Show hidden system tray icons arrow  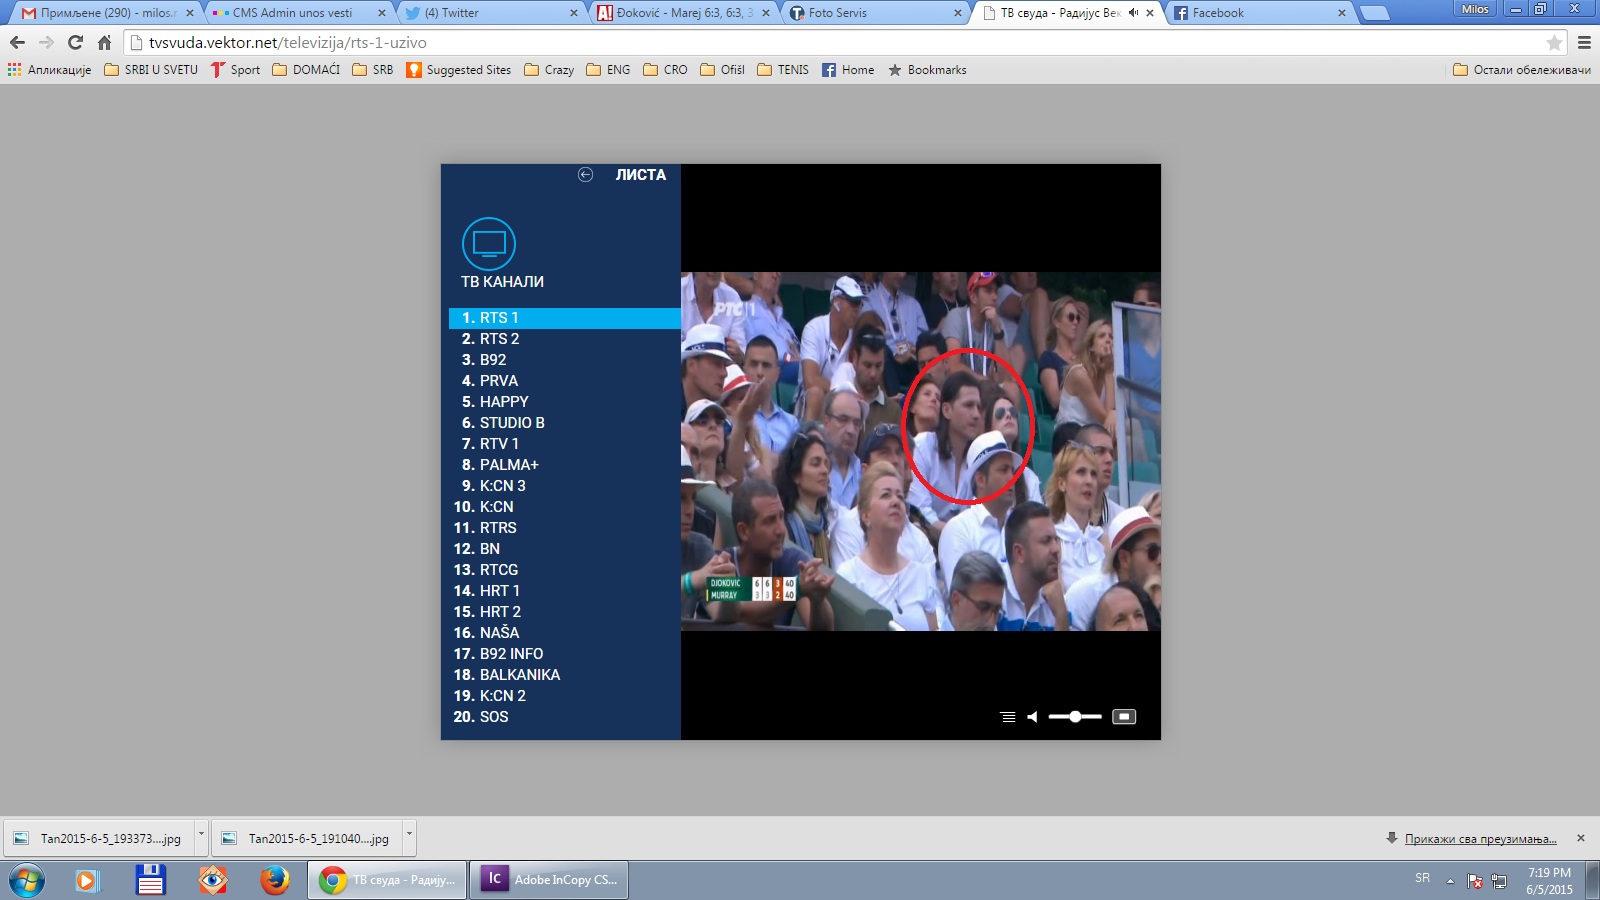pyautogui.click(x=1450, y=881)
